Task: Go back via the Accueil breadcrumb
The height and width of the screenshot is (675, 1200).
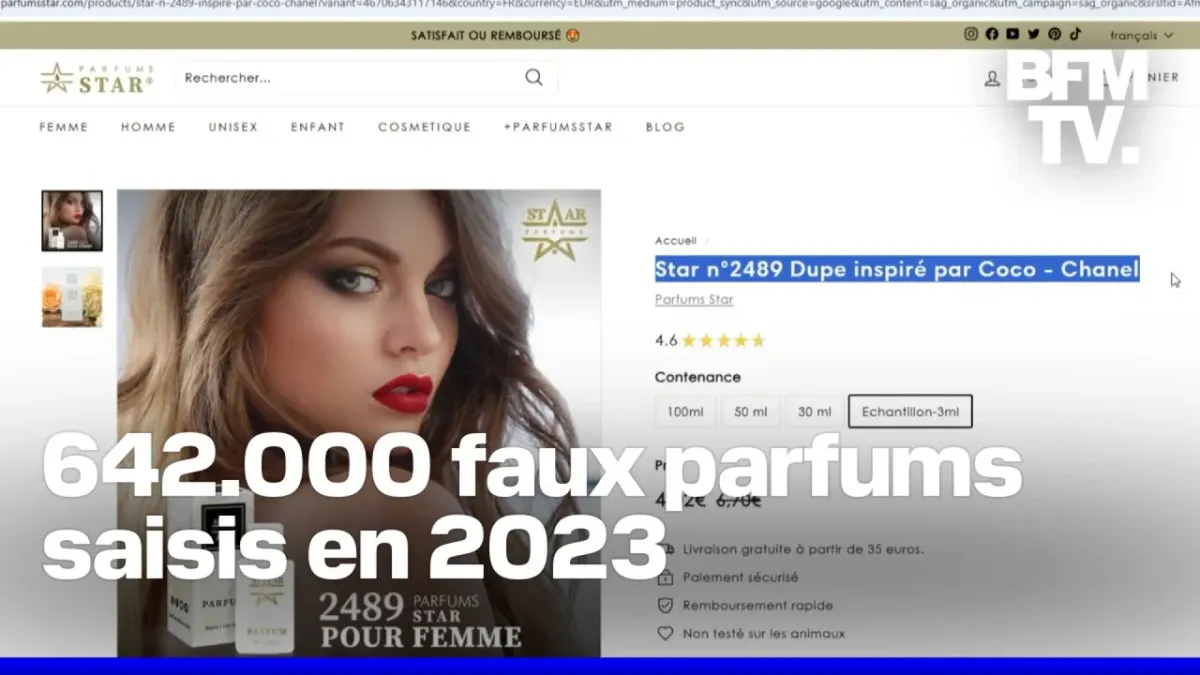Action: point(676,240)
